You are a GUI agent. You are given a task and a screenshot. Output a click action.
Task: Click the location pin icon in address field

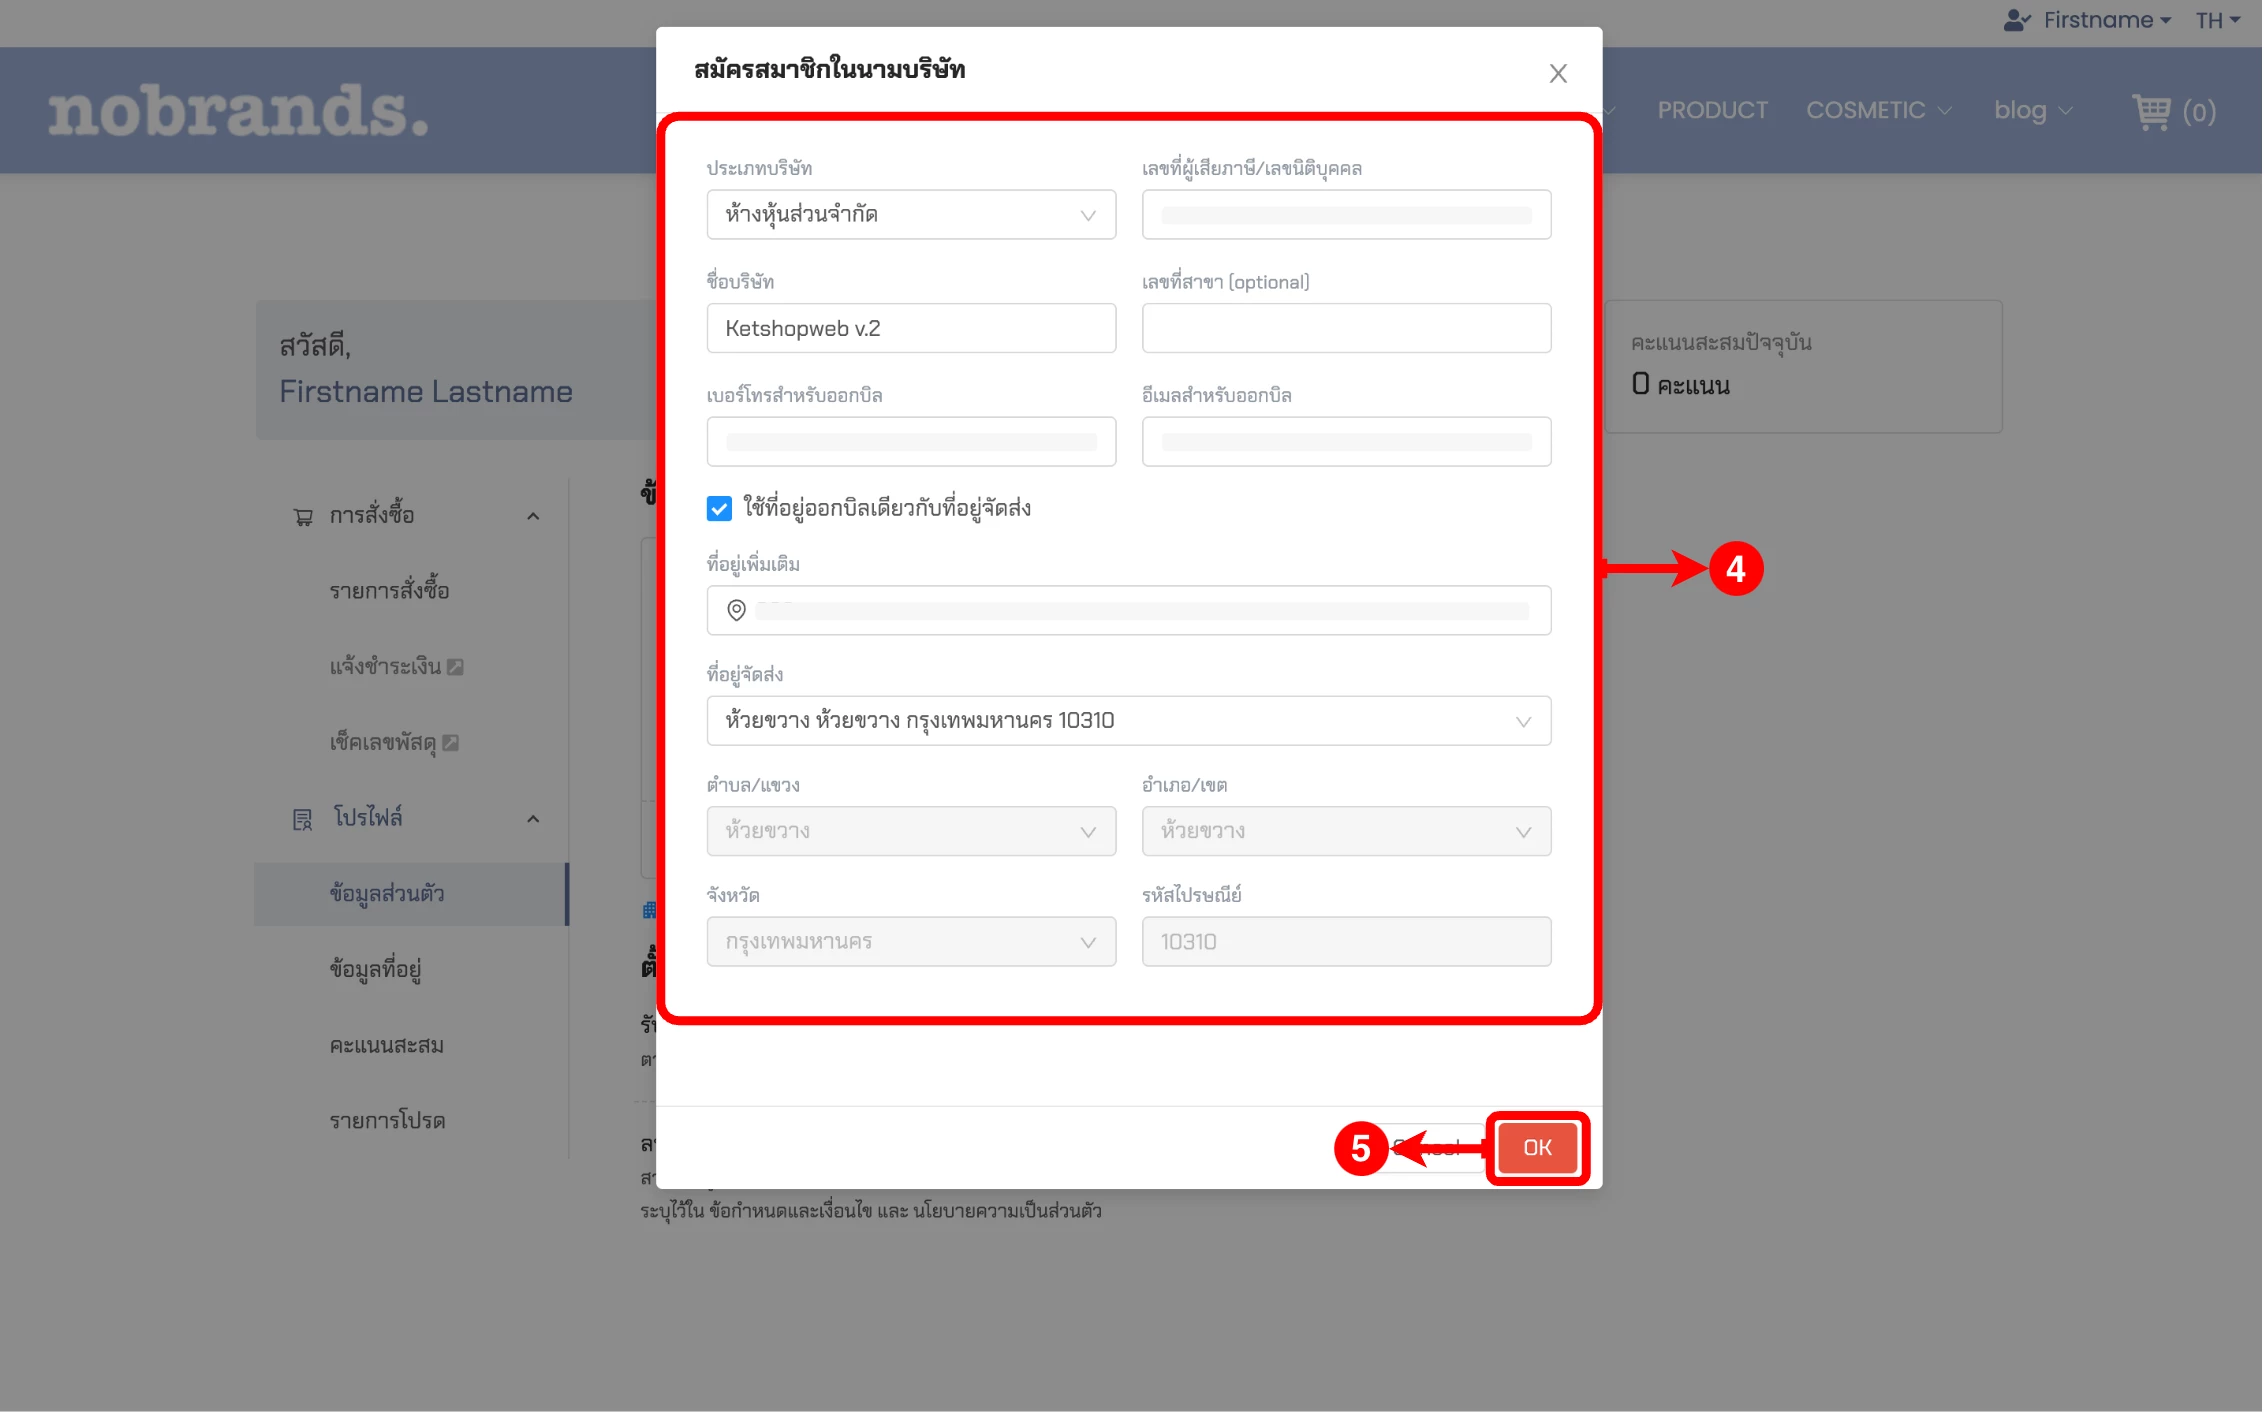736,610
